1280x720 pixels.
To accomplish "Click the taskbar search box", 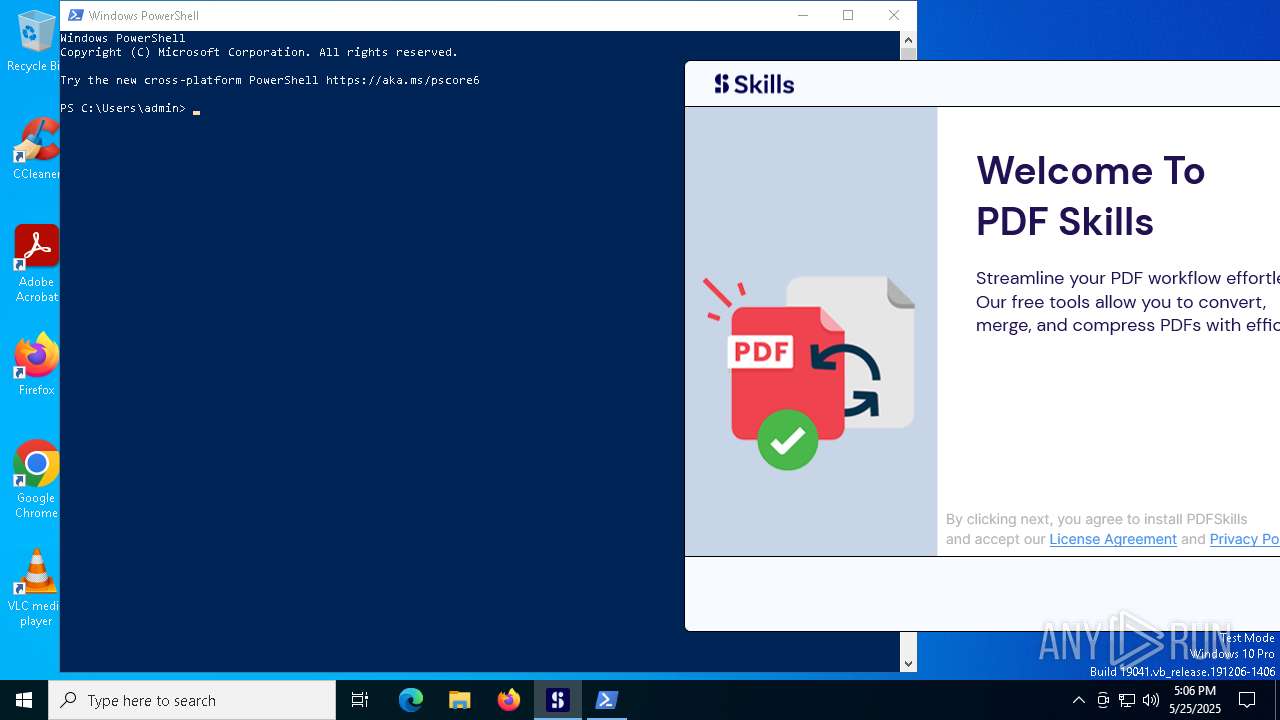I will coord(192,700).
